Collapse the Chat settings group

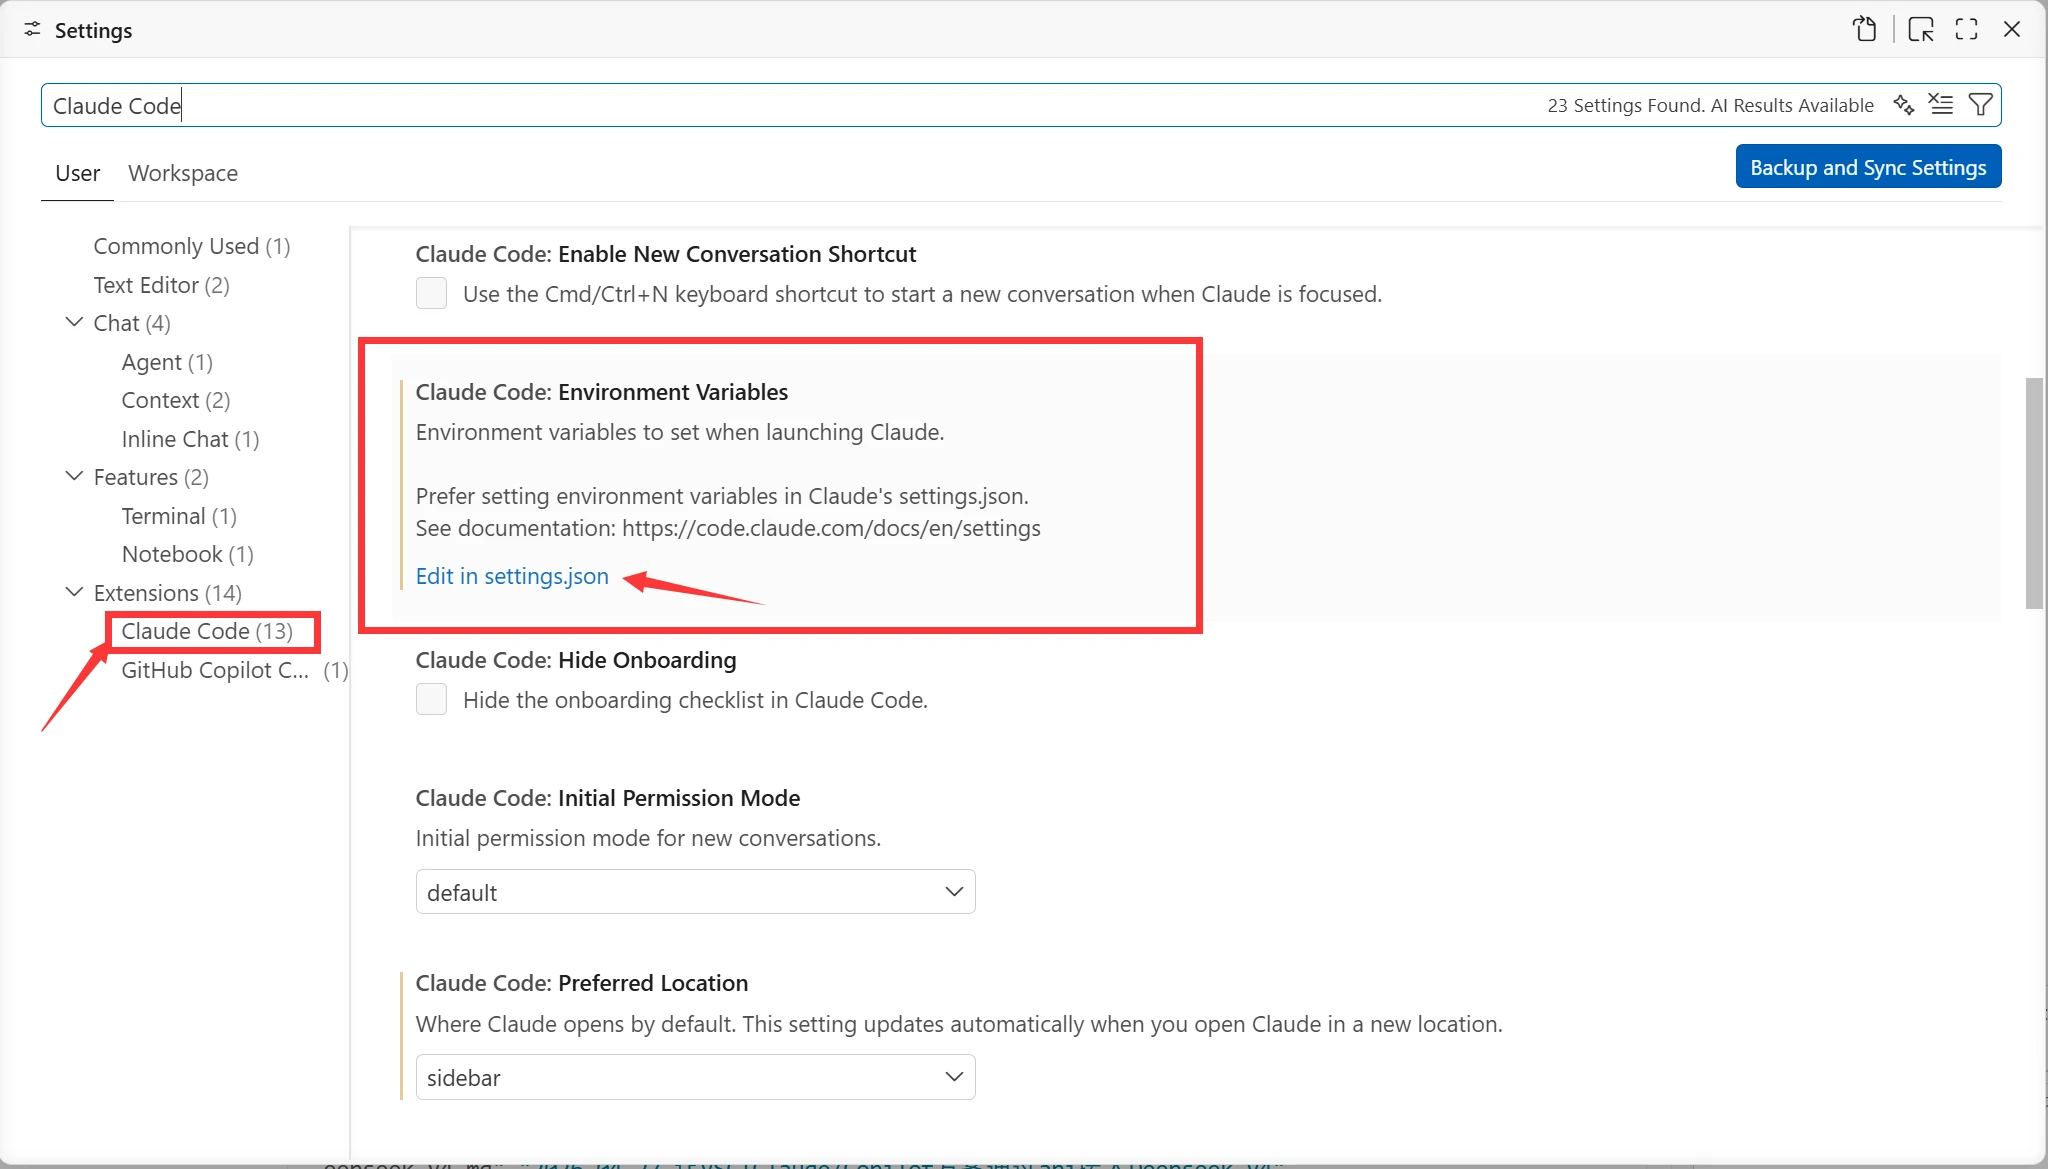pos(74,322)
